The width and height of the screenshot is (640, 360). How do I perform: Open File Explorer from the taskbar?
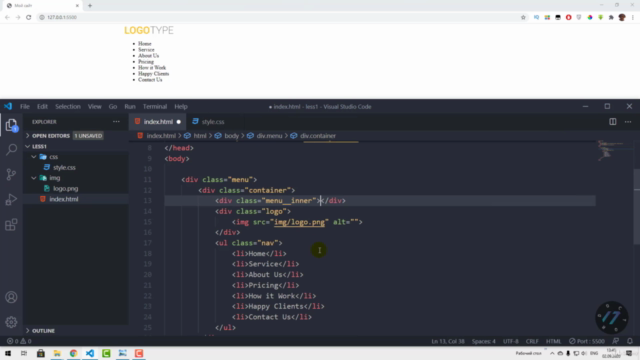tap(57, 353)
